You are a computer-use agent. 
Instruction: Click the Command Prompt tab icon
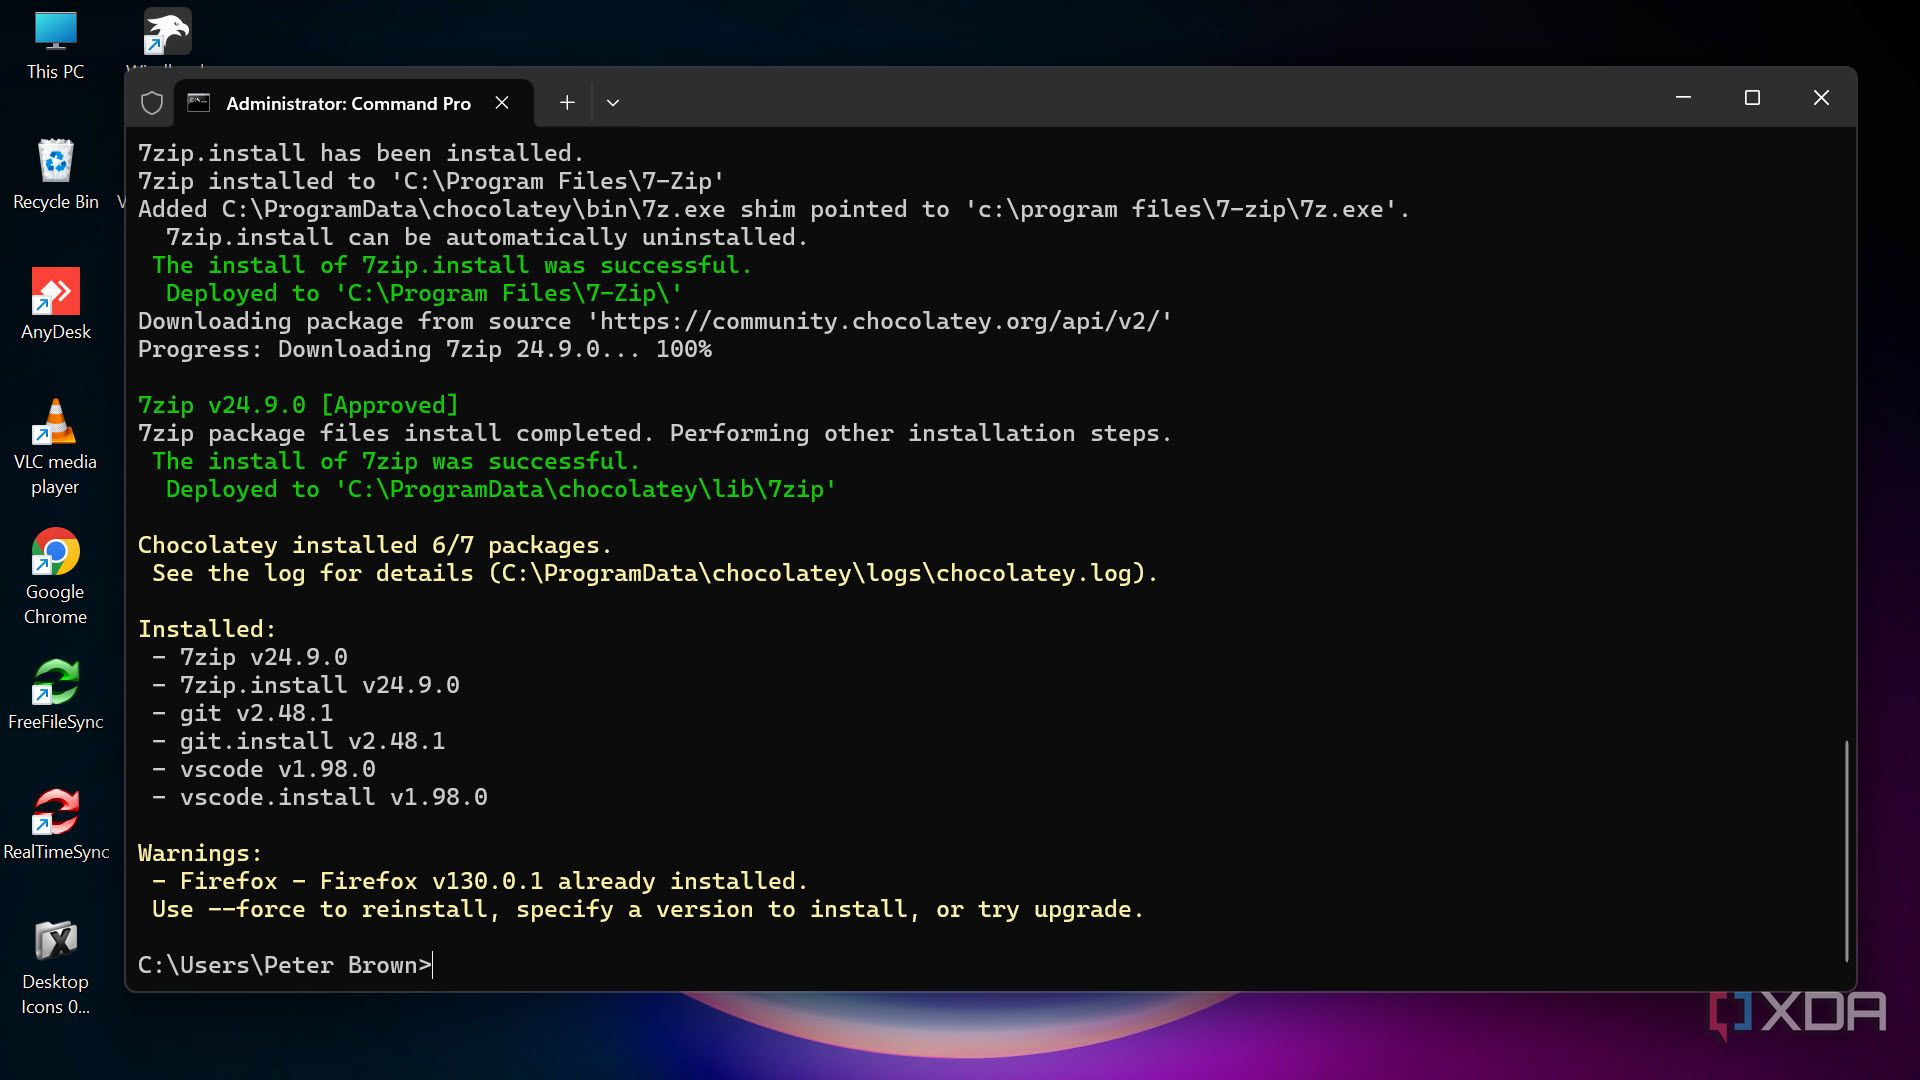[x=199, y=103]
